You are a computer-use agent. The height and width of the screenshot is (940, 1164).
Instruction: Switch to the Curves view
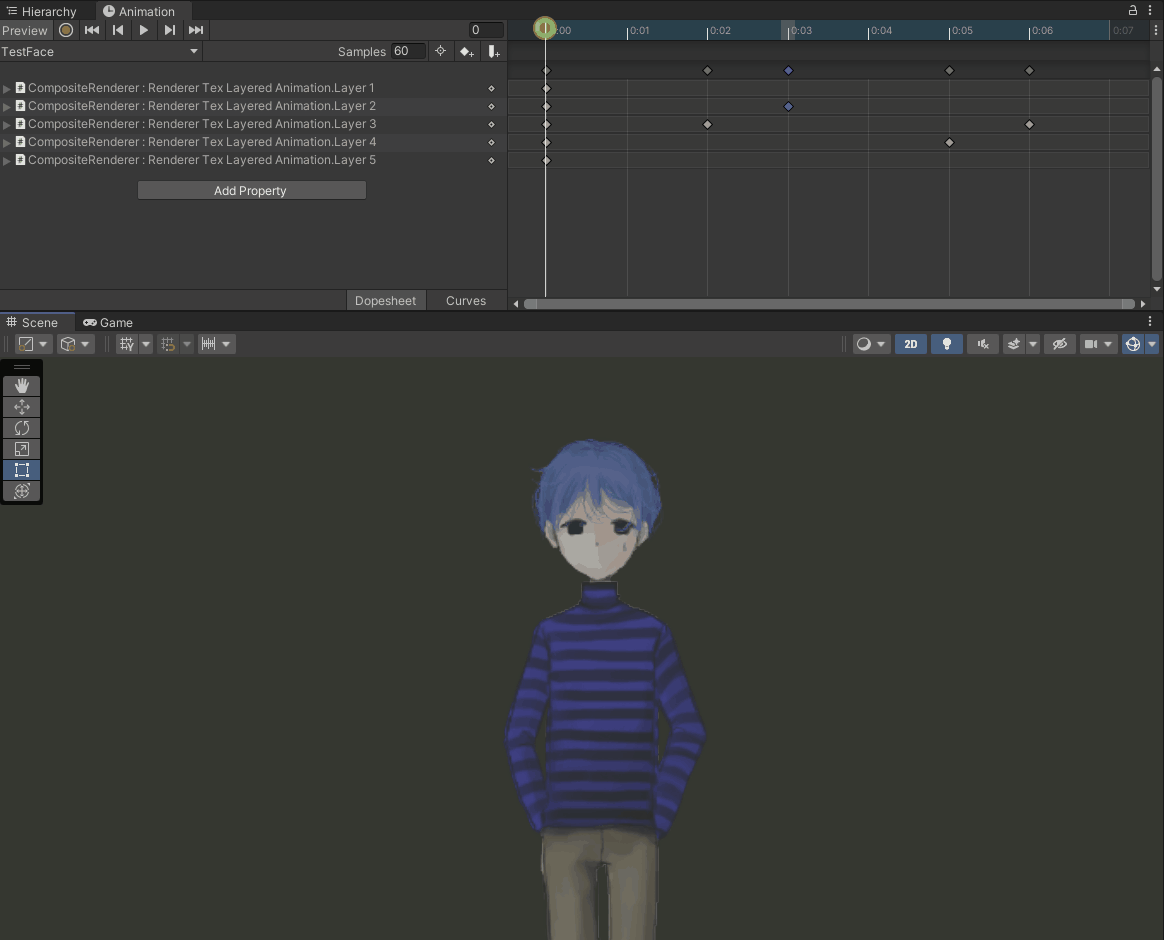pos(465,300)
